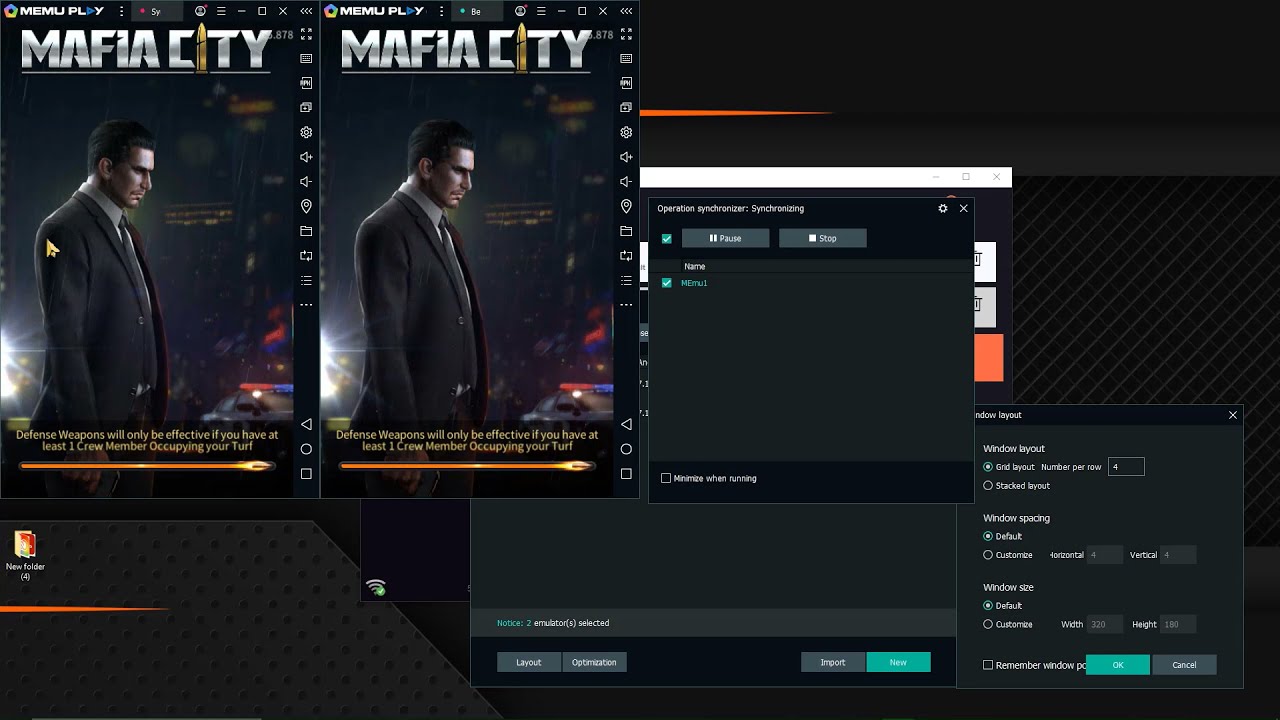Enter fullscreen in the Sy emulator window

(x=306, y=34)
